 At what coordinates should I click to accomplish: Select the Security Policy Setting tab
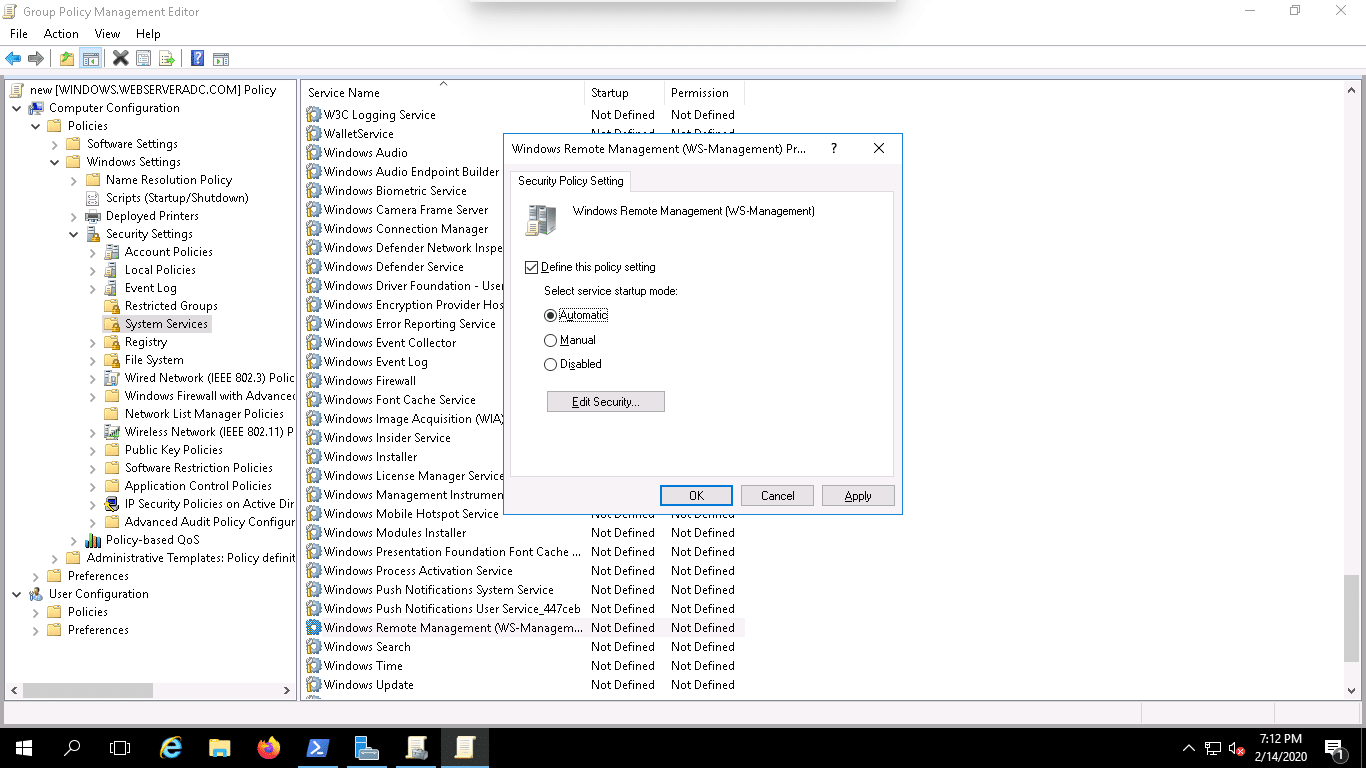tap(571, 181)
